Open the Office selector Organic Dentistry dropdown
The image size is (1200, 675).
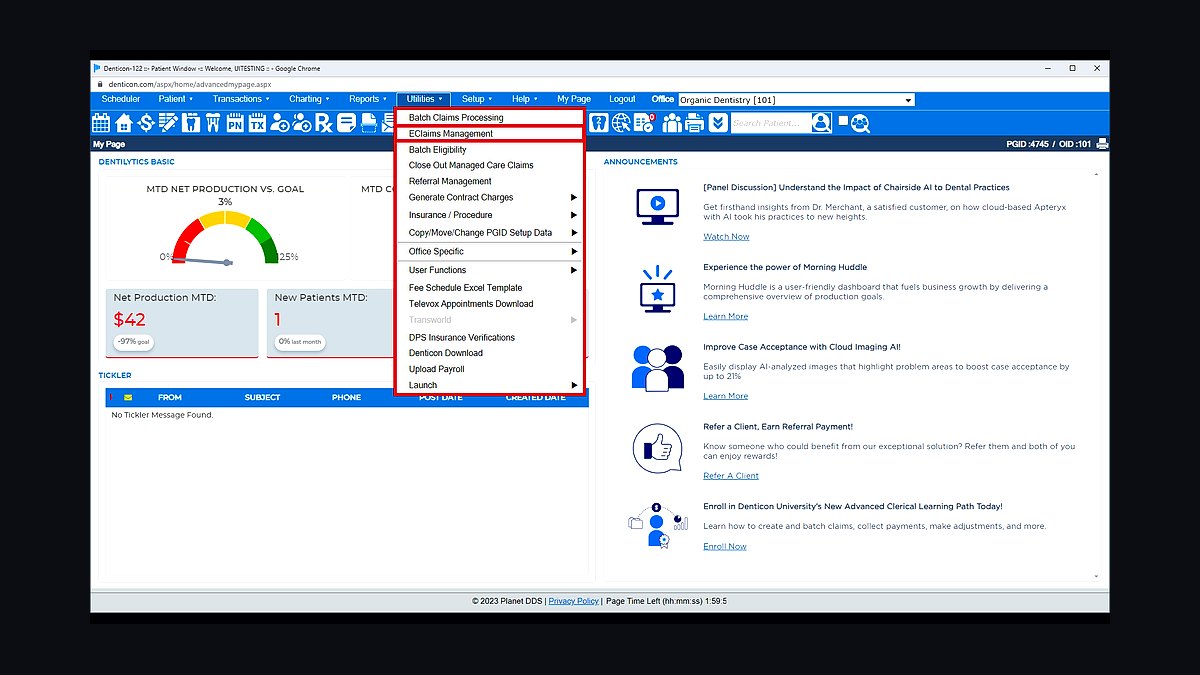pos(796,100)
